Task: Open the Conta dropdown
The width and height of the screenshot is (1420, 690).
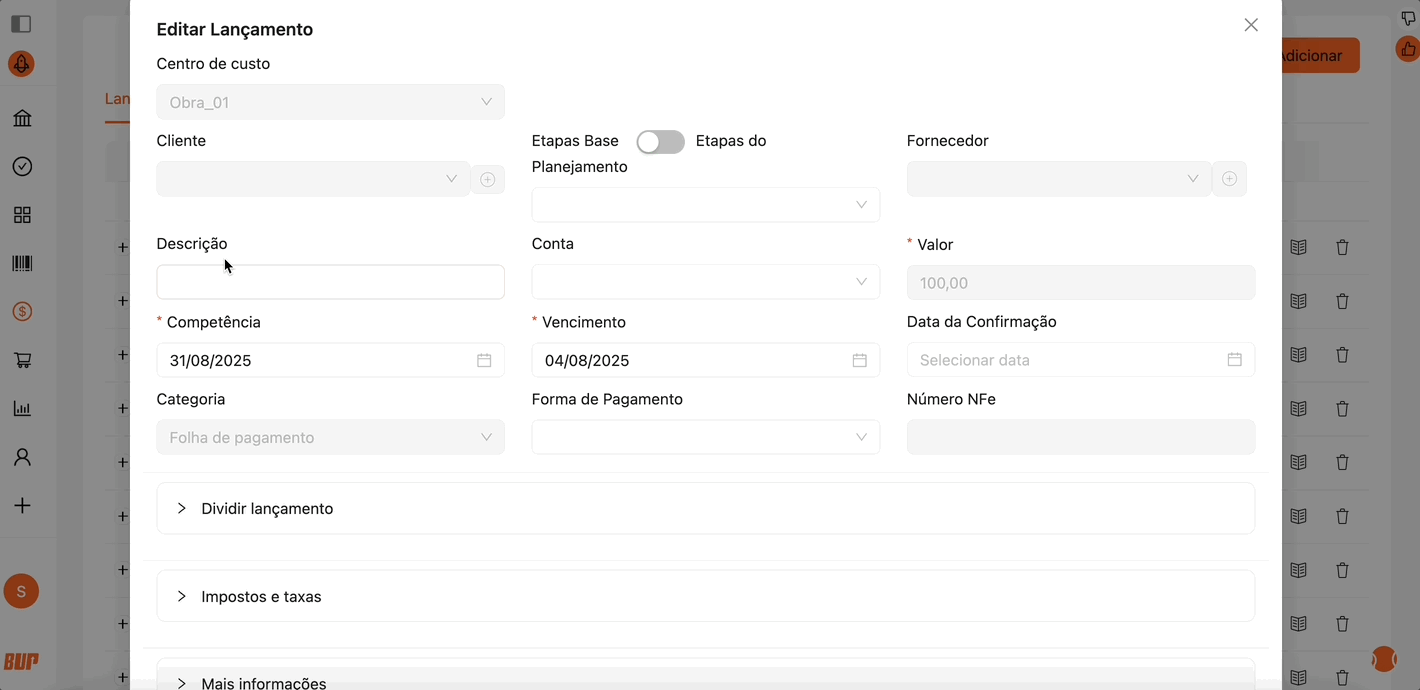Action: [705, 282]
